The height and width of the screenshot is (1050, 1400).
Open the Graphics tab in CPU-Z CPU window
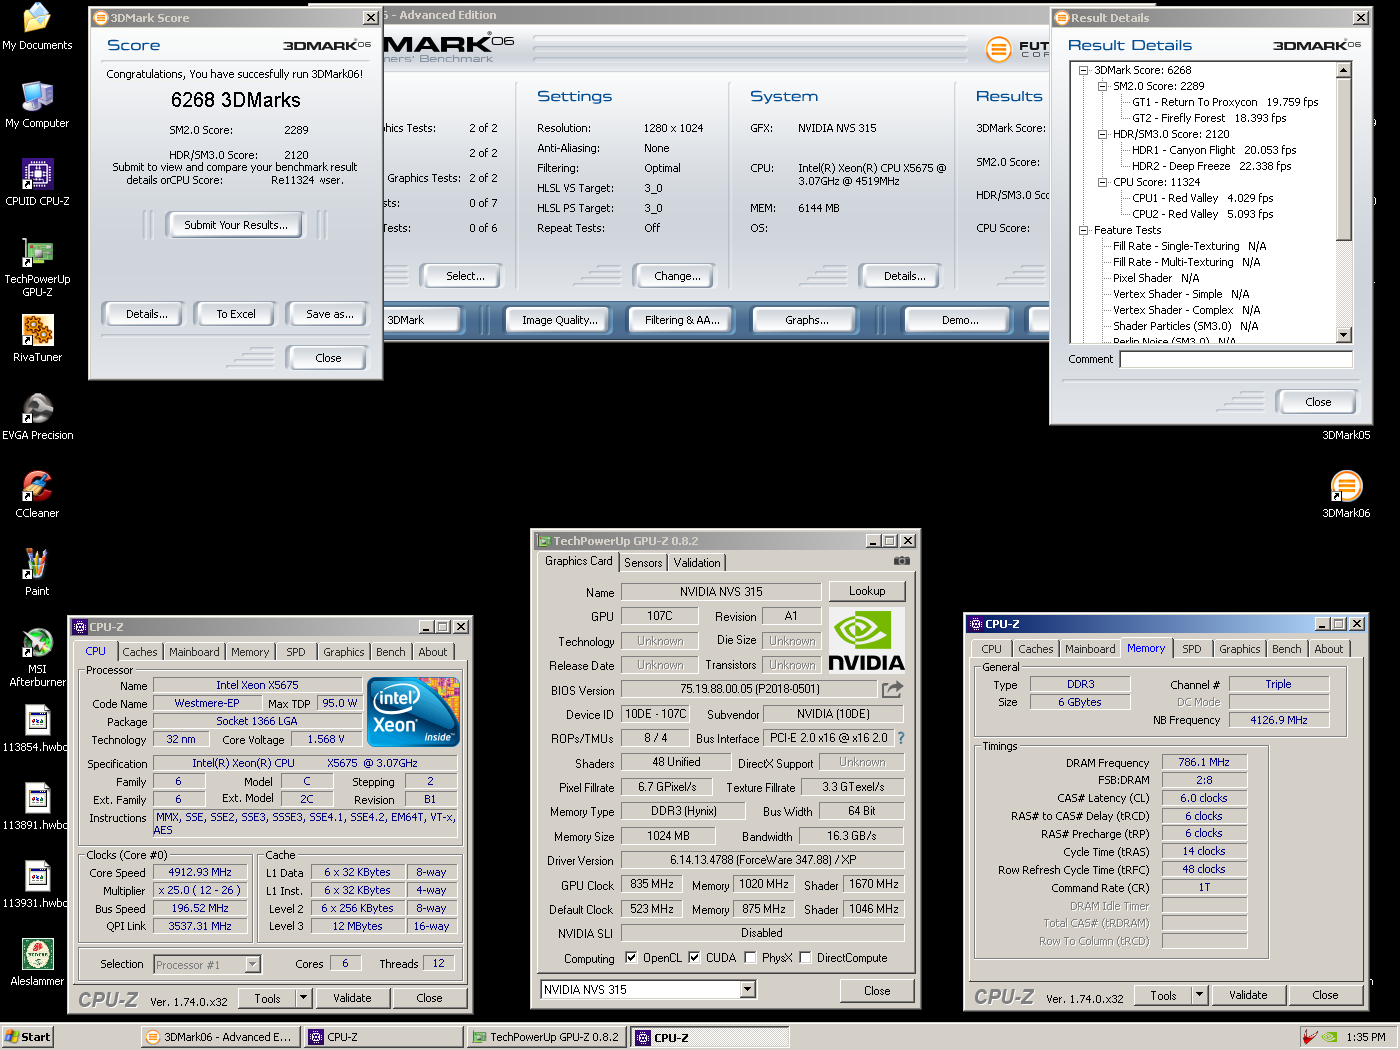344,652
